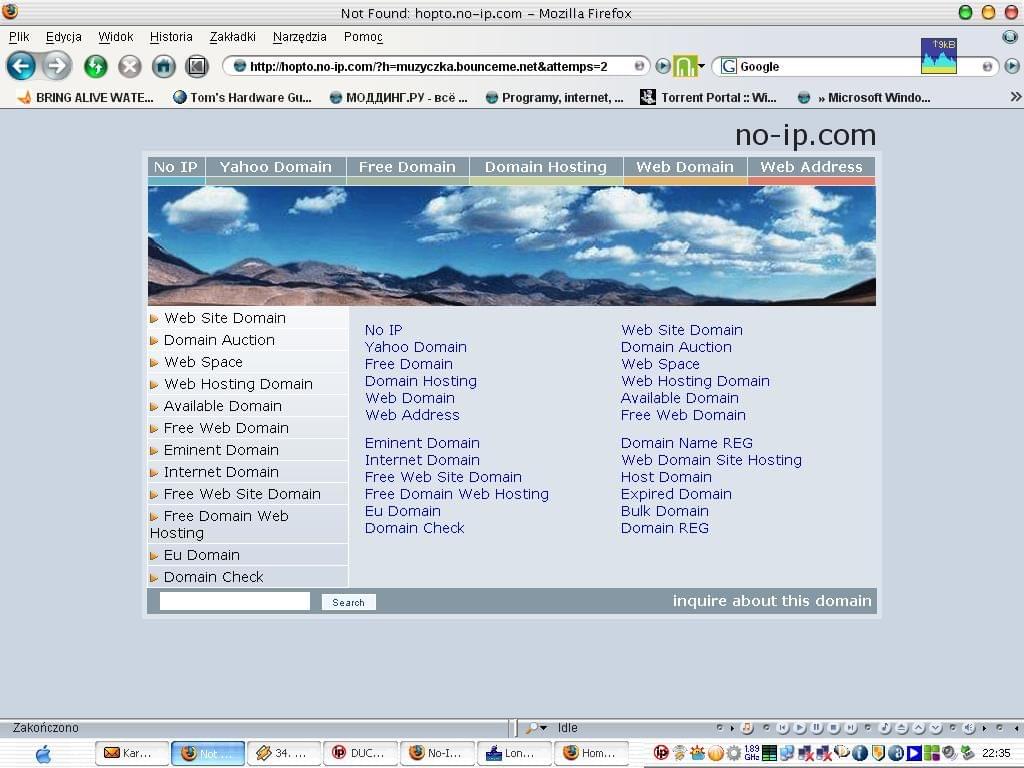Click inquire about this domain link
The height and width of the screenshot is (768, 1024).
click(772, 601)
